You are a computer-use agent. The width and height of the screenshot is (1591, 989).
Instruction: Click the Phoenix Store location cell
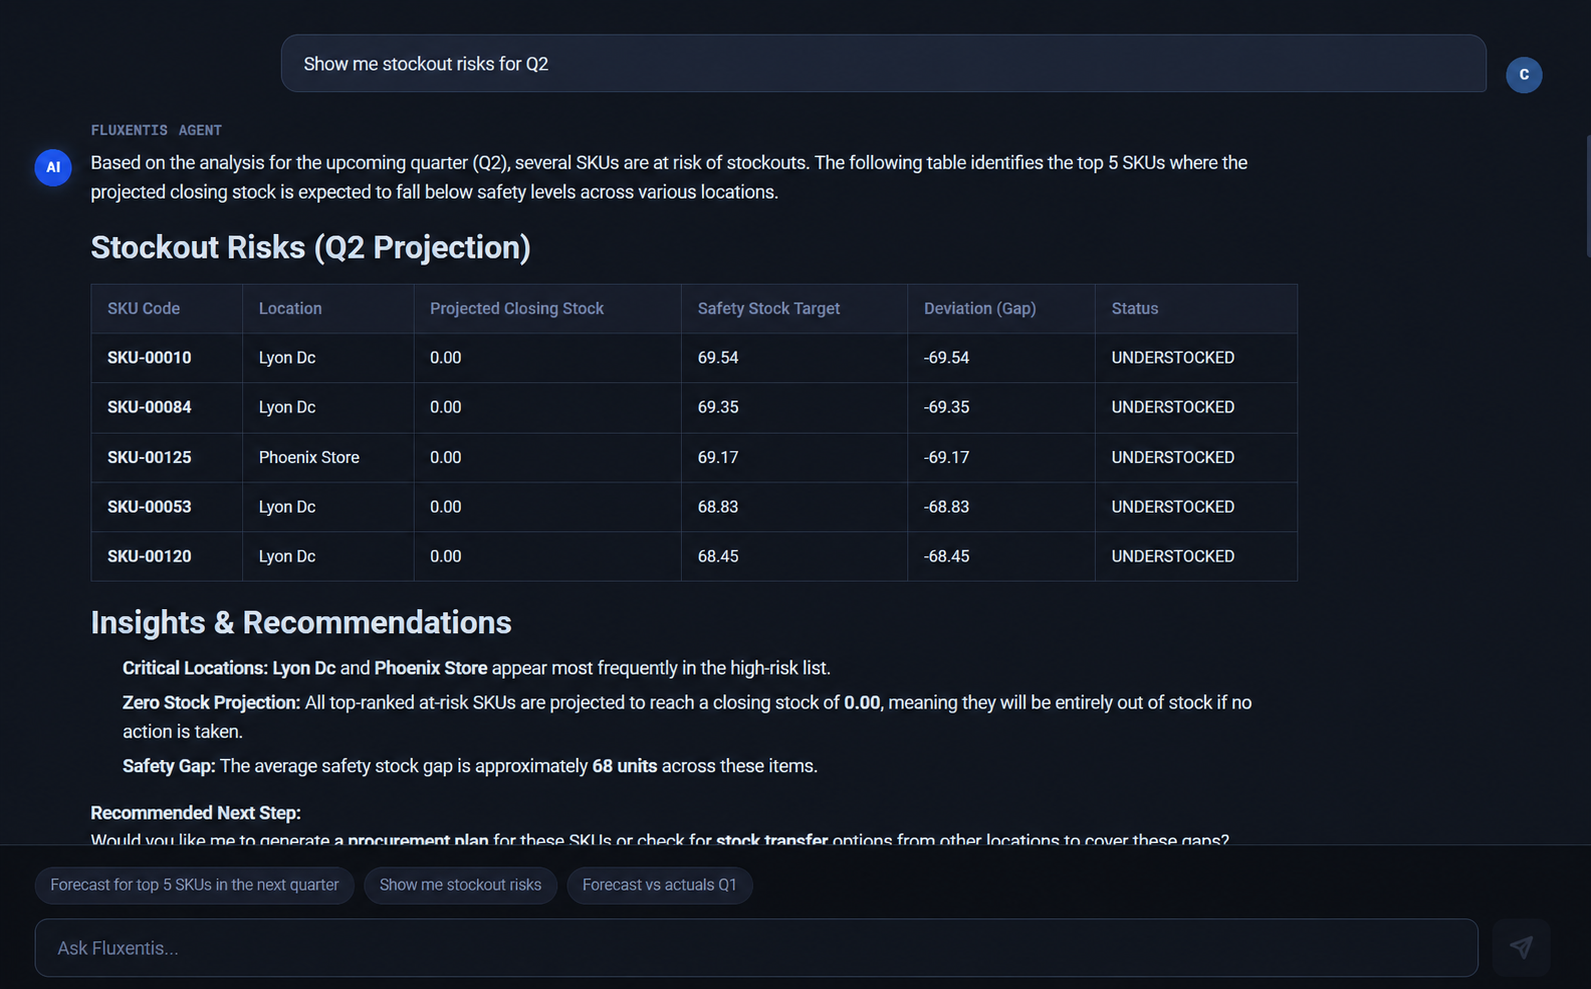(x=309, y=457)
